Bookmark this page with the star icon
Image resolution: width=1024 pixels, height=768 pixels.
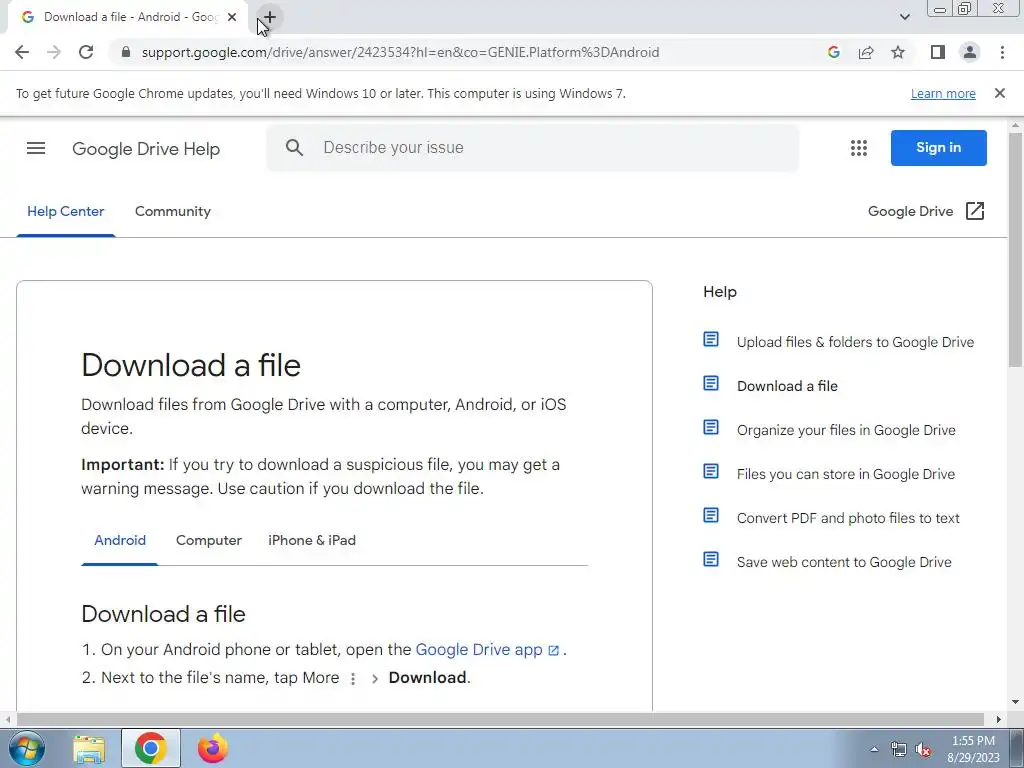click(x=898, y=52)
